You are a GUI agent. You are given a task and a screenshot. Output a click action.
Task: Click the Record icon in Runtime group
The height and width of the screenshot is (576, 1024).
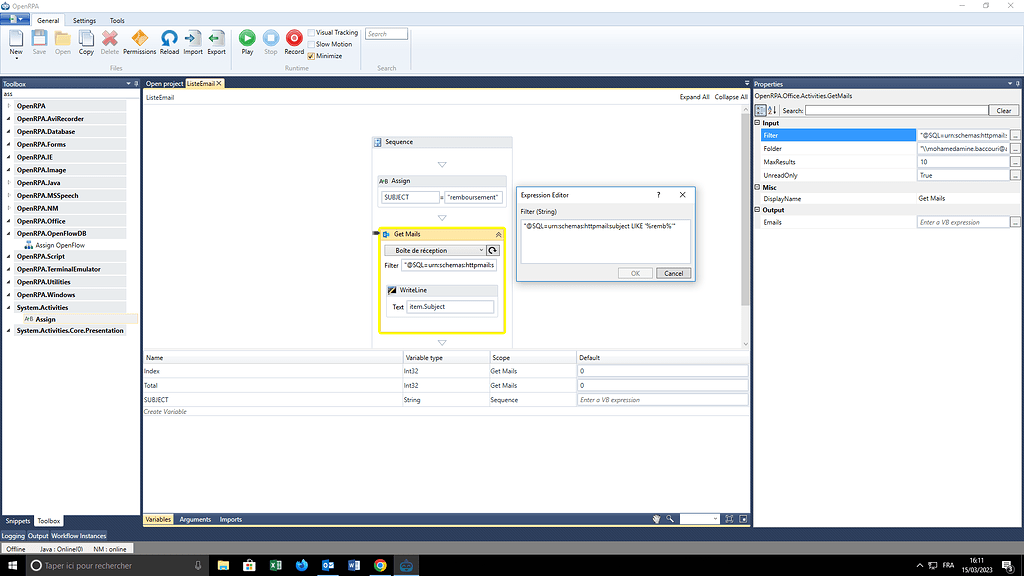coord(293,40)
